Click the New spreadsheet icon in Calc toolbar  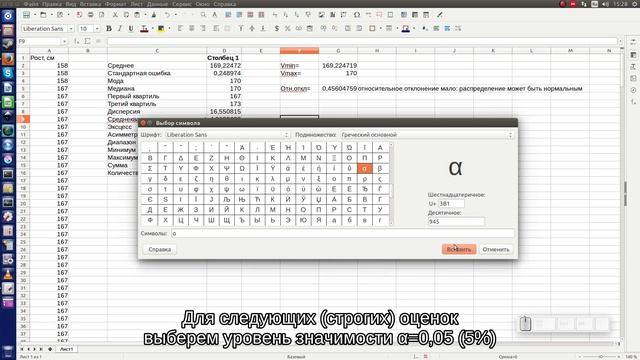pyautogui.click(x=27, y=15)
